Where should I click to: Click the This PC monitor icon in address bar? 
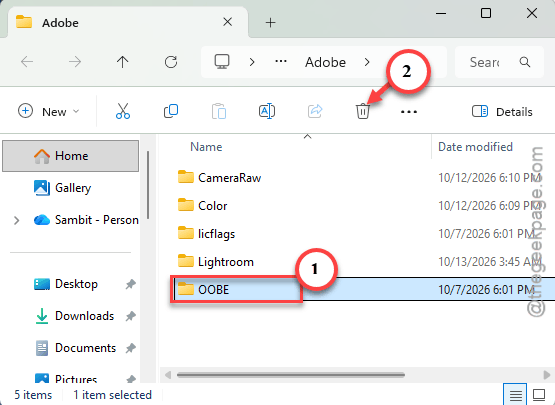(222, 62)
